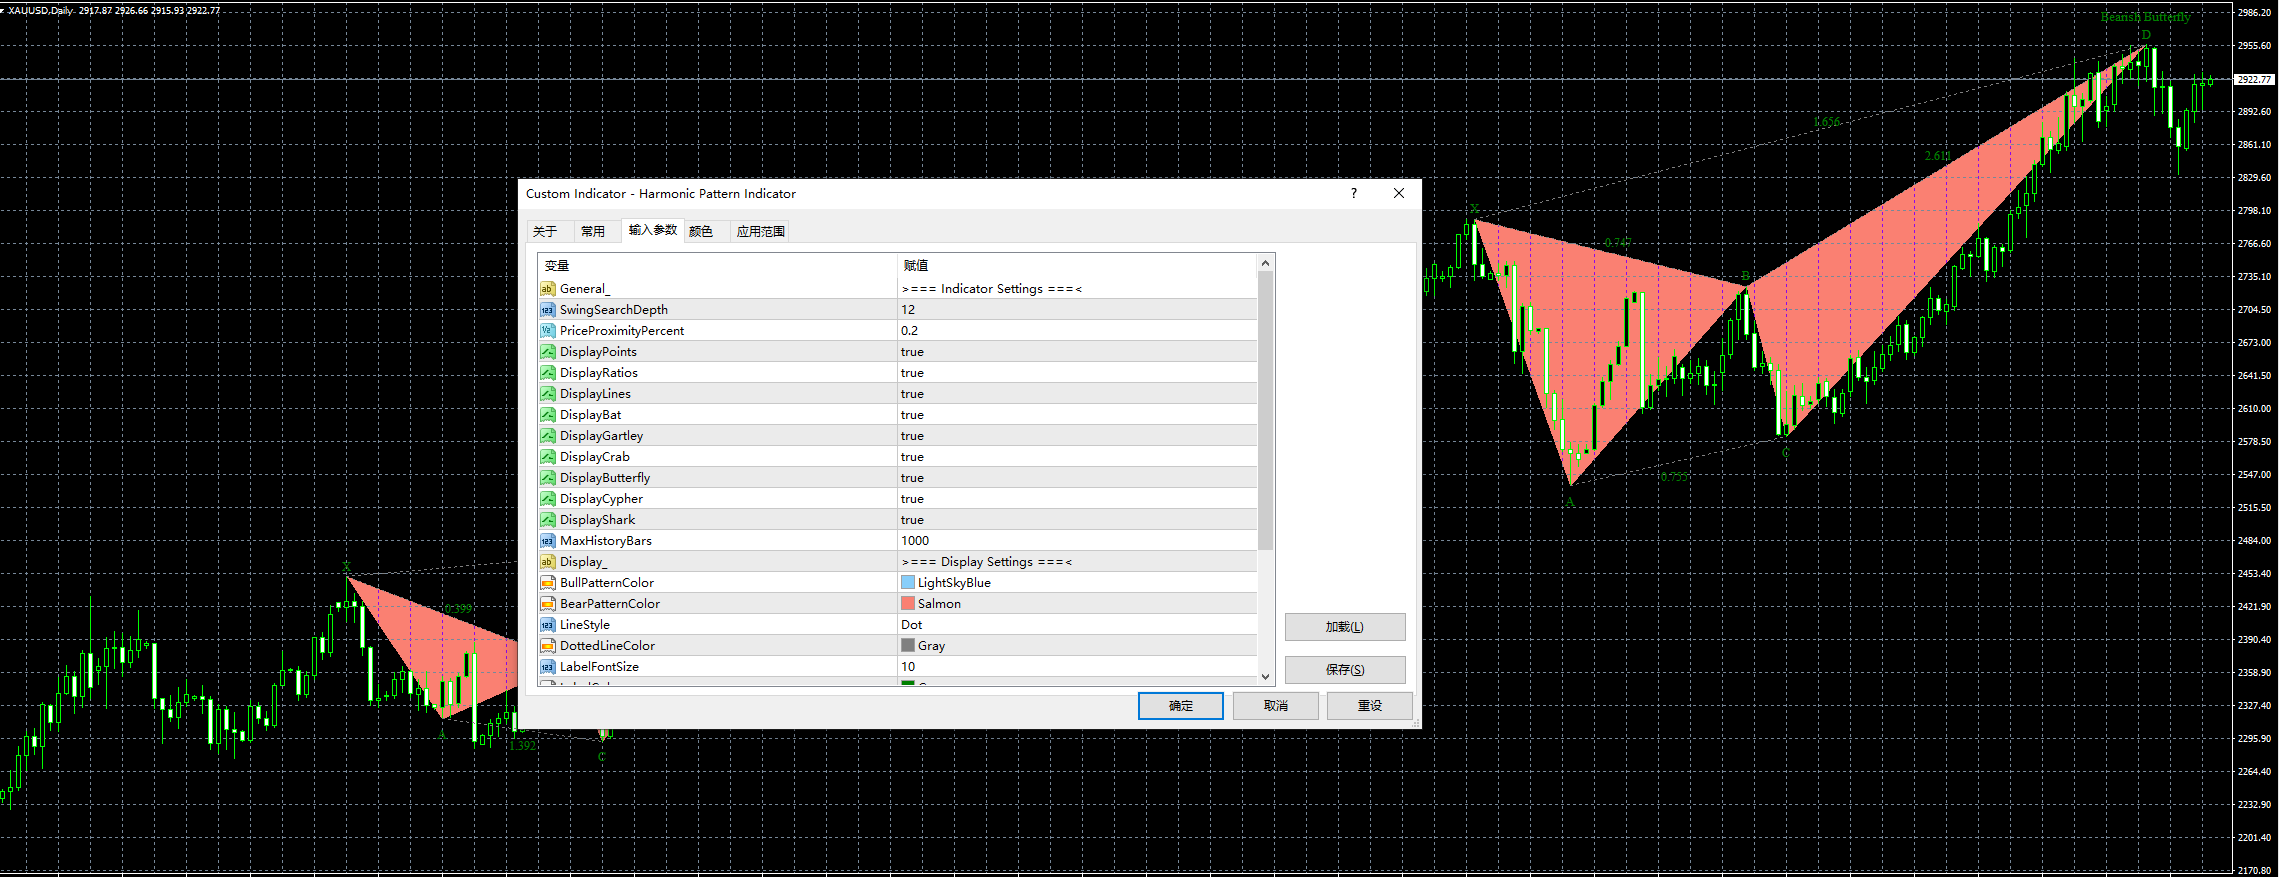Image resolution: width=2279 pixels, height=877 pixels.
Task: Click the double-type icon beside PriceProximityPercent
Action: pyautogui.click(x=547, y=331)
